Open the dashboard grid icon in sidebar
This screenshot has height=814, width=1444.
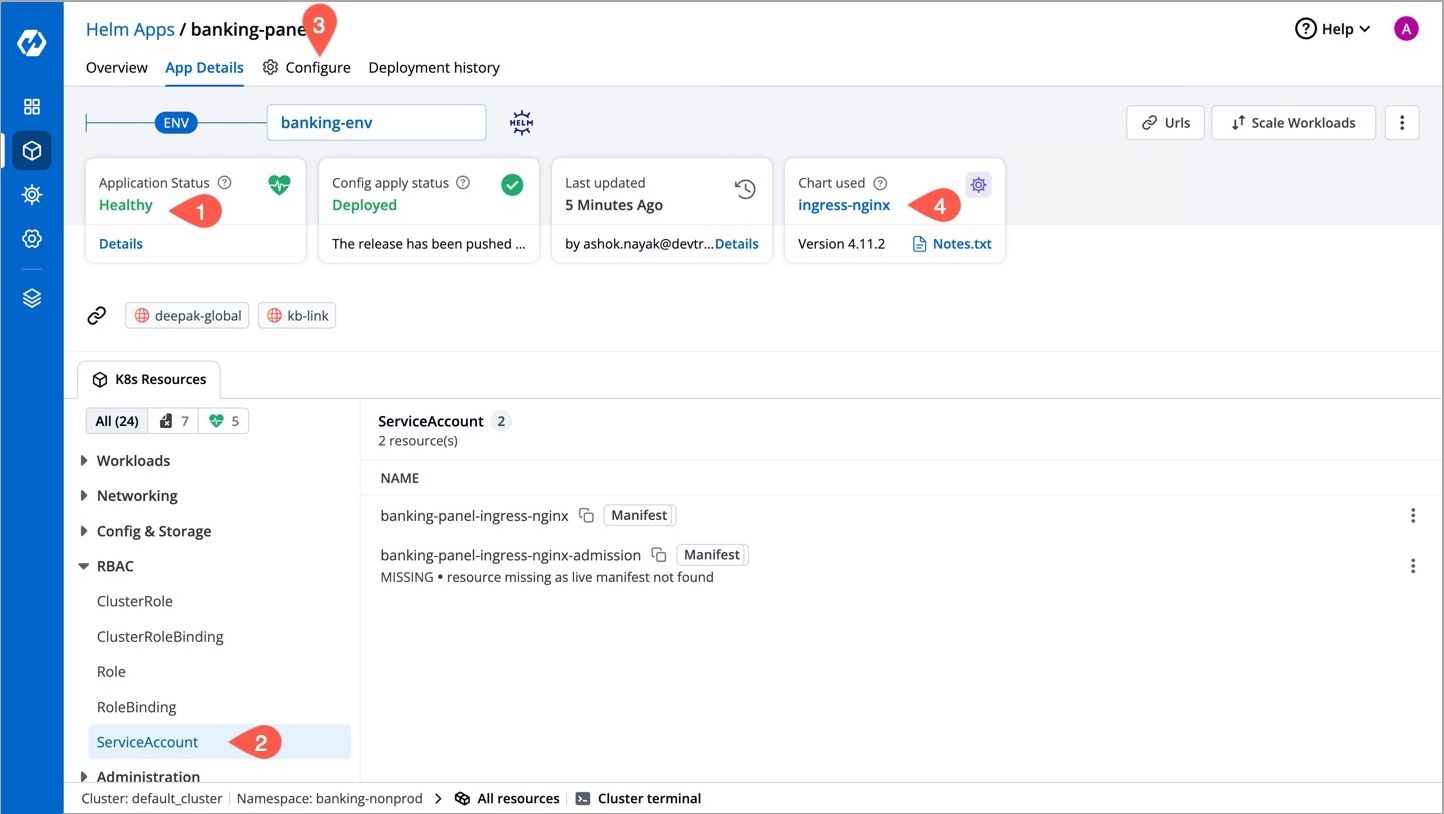[x=32, y=107]
